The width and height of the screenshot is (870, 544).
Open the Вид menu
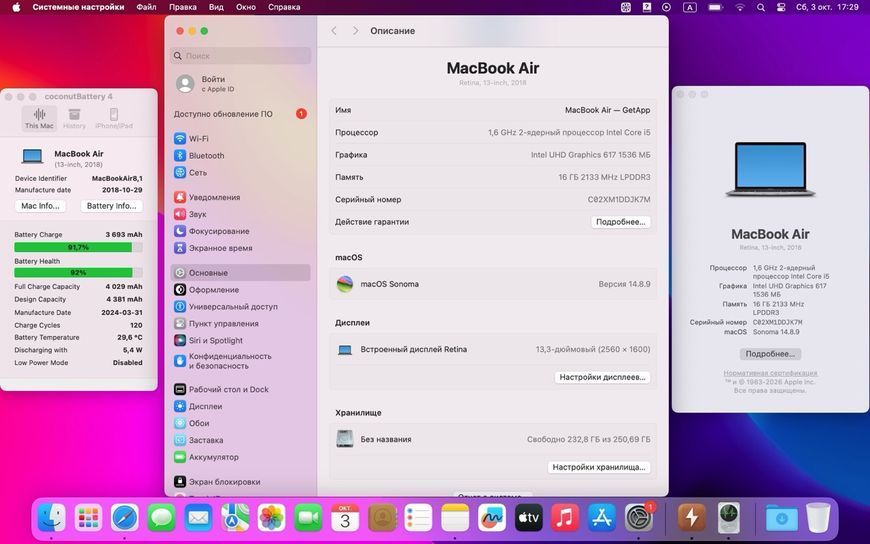216,7
